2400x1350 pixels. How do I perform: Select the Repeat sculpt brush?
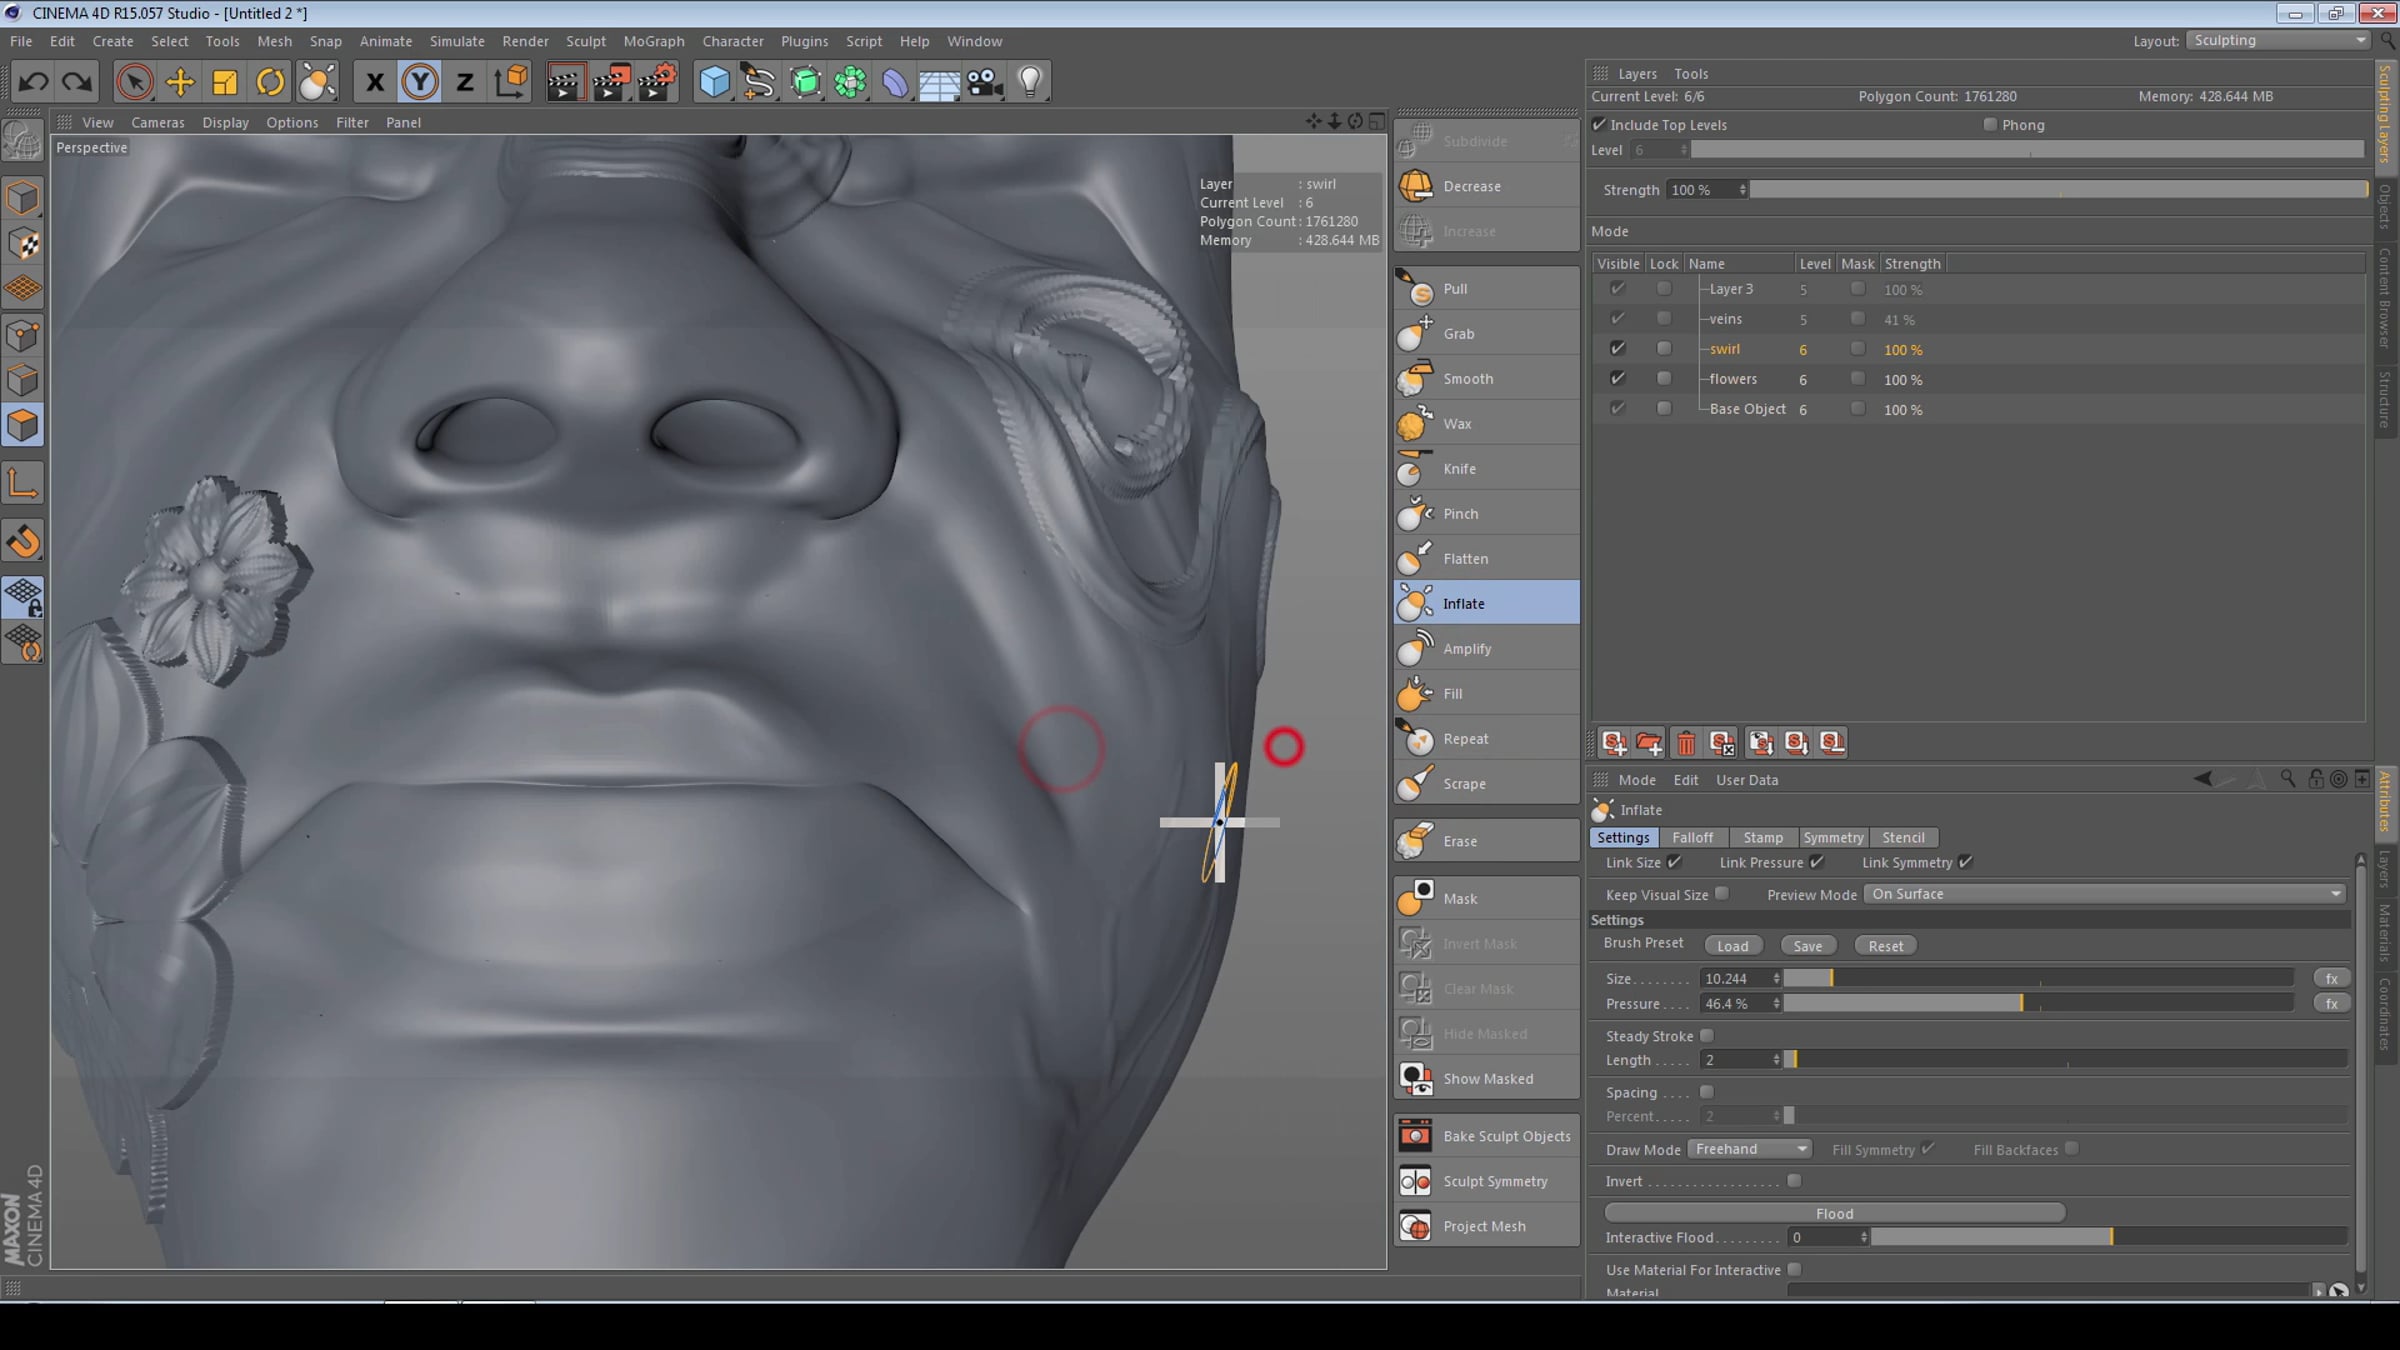point(1486,739)
